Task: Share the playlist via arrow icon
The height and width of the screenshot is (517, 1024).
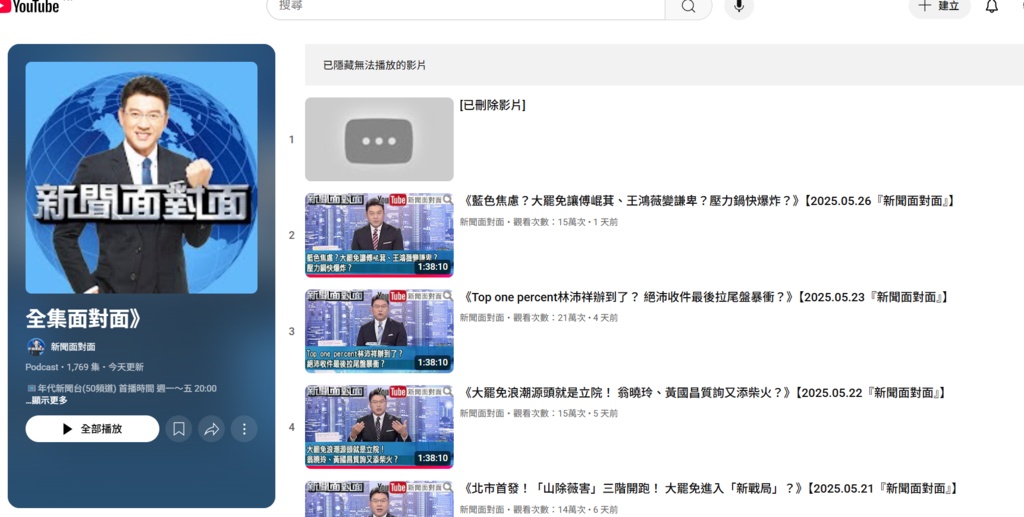Action: (212, 429)
